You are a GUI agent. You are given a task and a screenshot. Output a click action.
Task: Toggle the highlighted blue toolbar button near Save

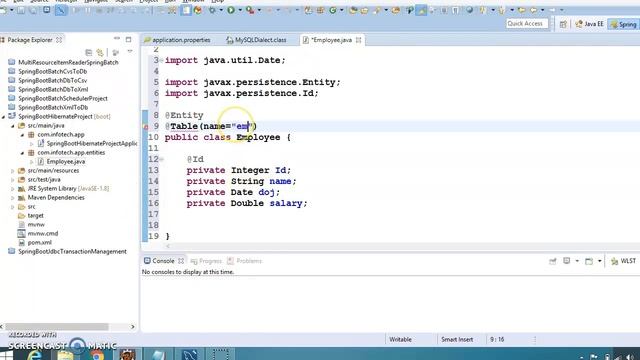[60, 10]
